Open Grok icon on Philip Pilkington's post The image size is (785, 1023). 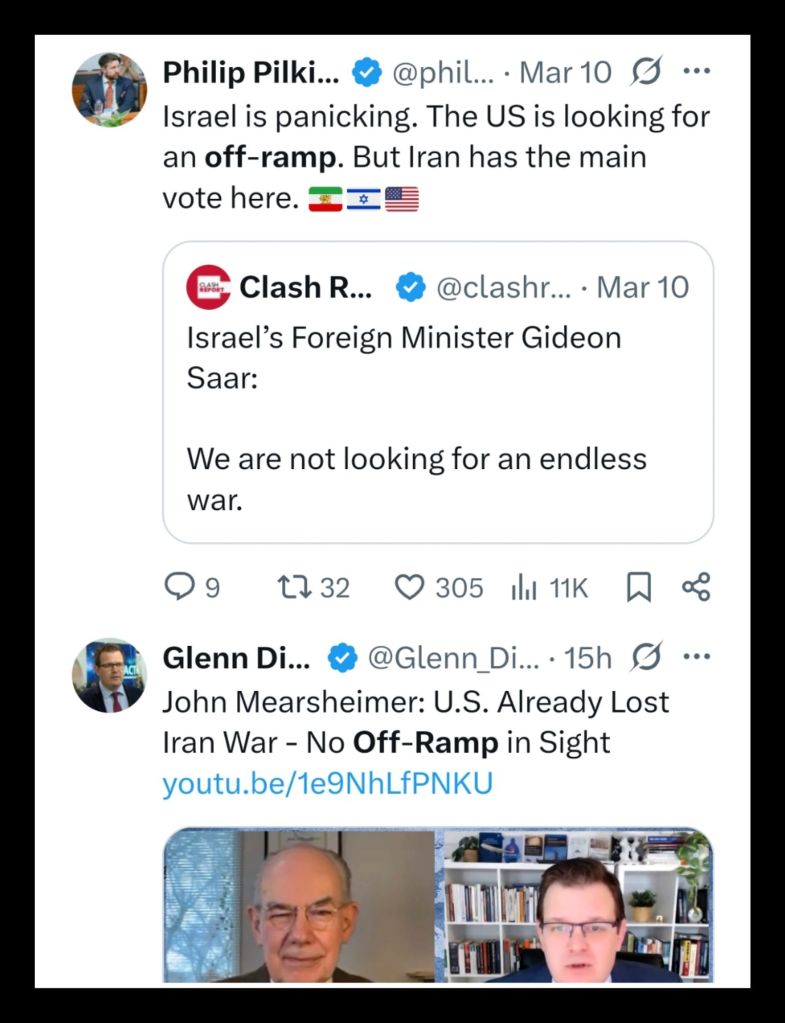pos(647,72)
